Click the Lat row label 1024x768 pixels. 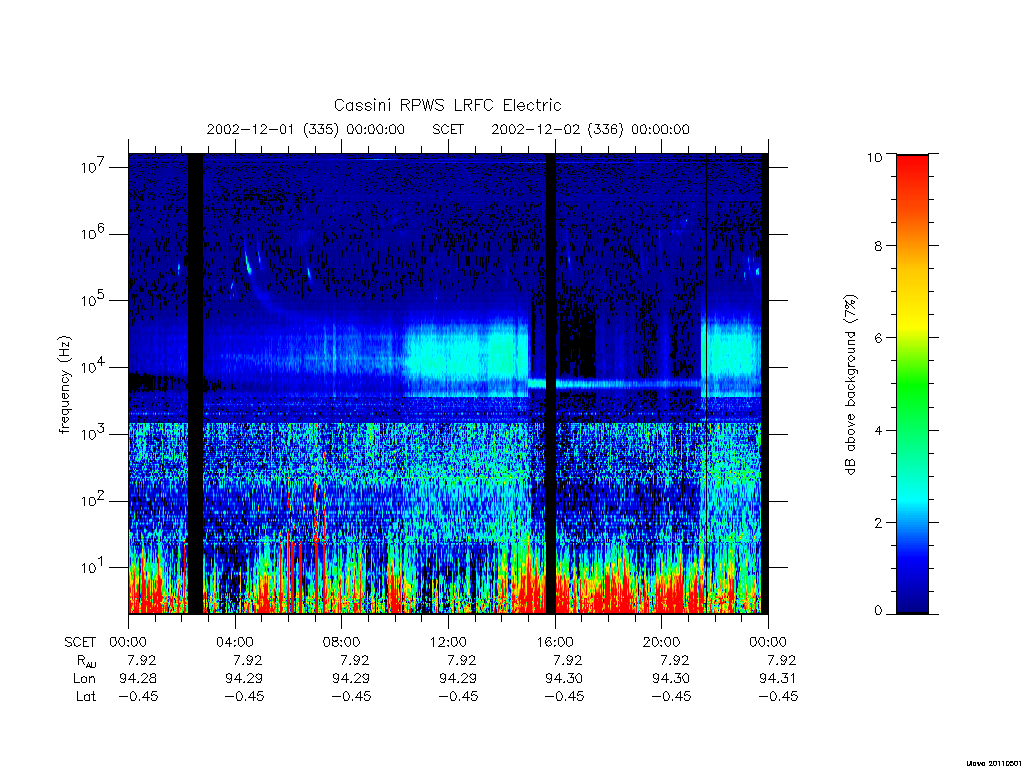(x=86, y=696)
